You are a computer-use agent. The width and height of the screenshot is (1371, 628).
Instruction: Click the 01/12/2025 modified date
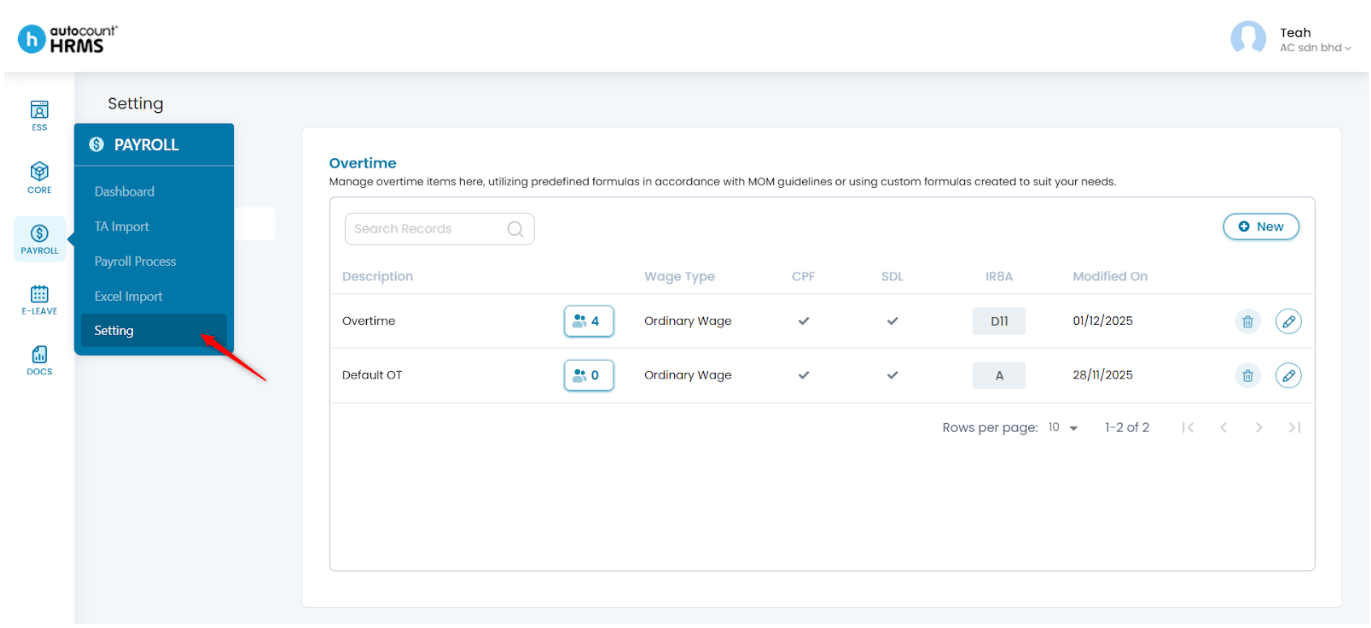coord(1103,321)
